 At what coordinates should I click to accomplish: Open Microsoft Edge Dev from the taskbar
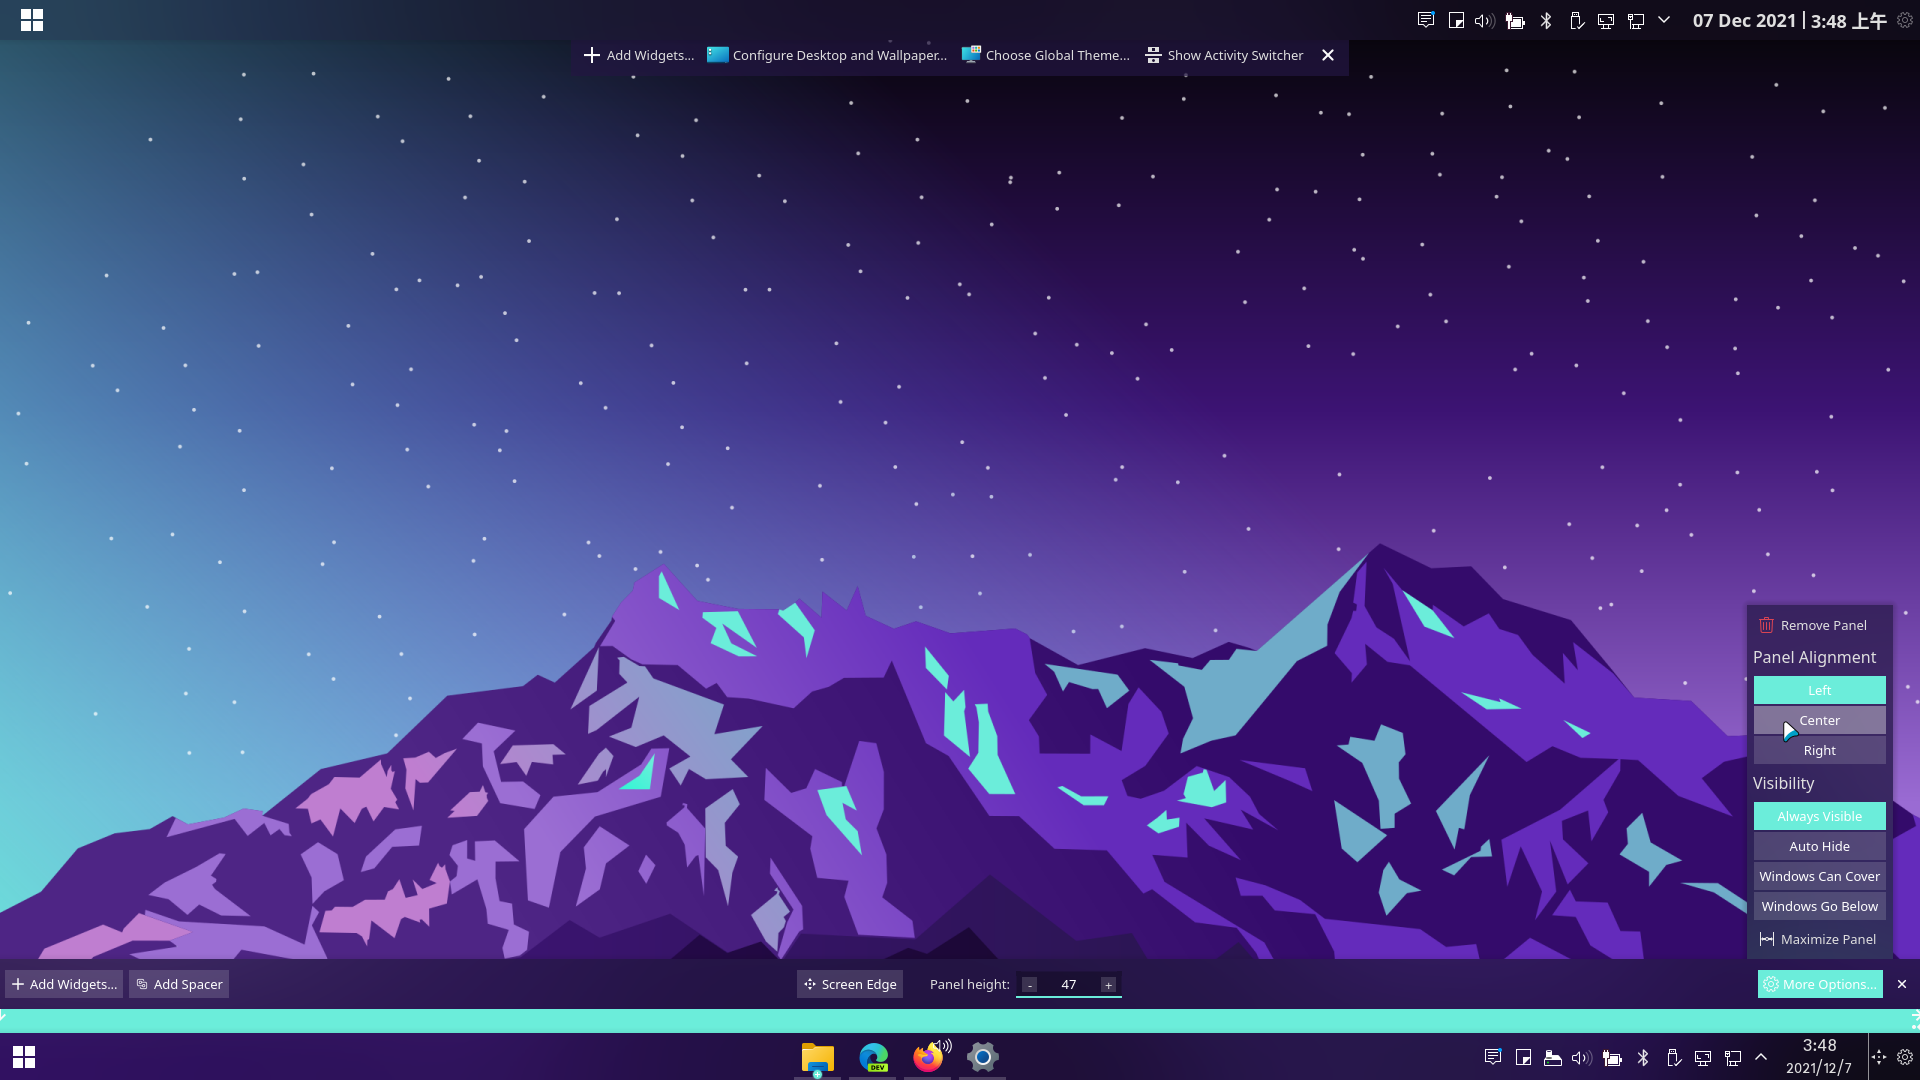pos(874,1057)
